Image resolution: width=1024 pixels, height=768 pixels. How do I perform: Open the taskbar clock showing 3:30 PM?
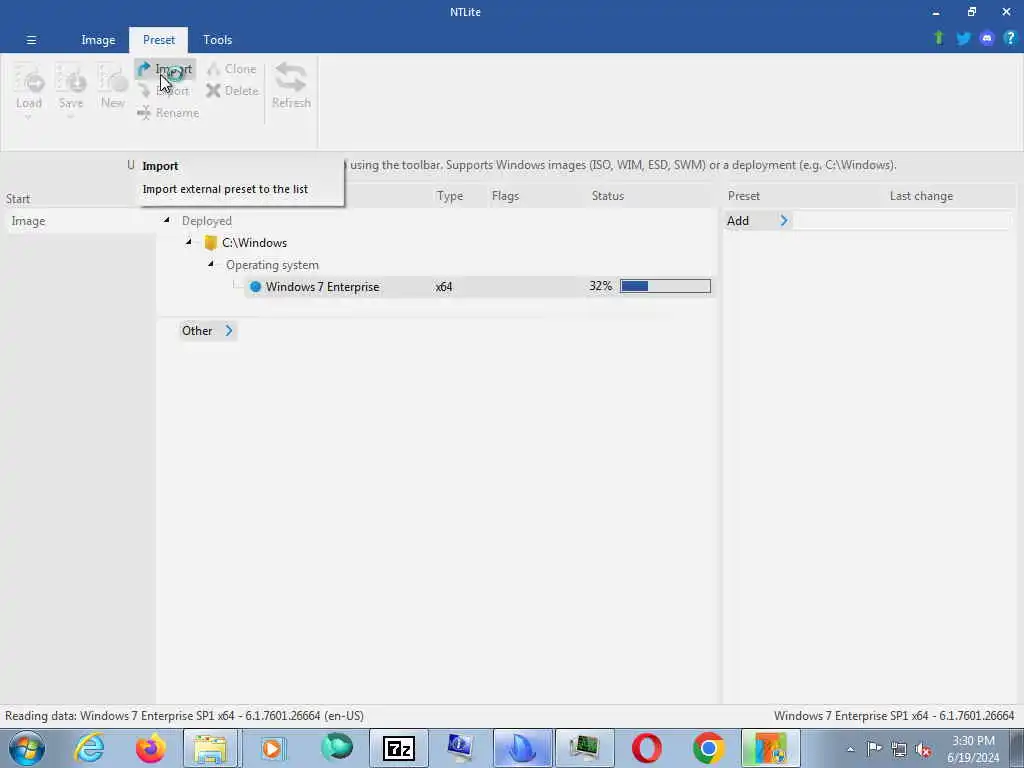coord(973,748)
